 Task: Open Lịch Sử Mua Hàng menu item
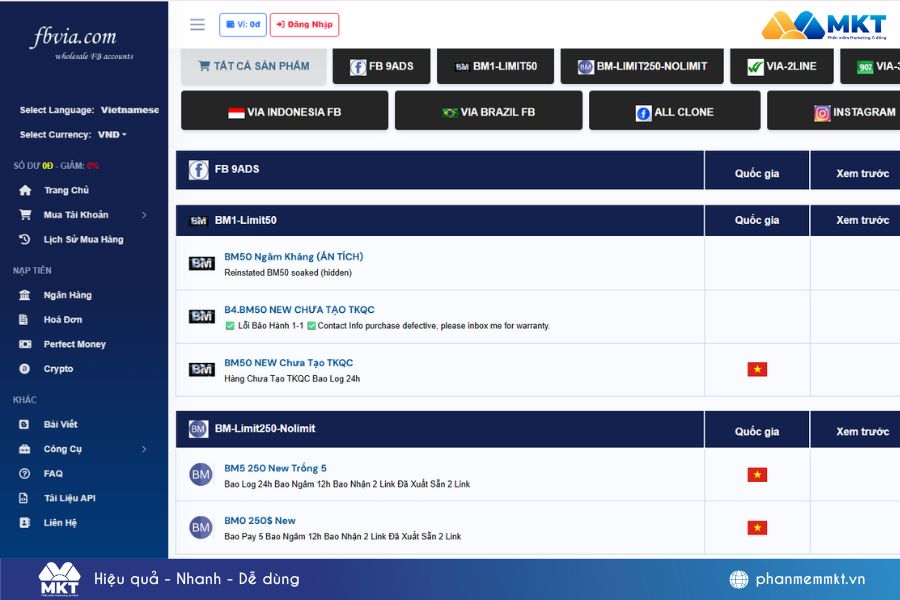click(84, 239)
